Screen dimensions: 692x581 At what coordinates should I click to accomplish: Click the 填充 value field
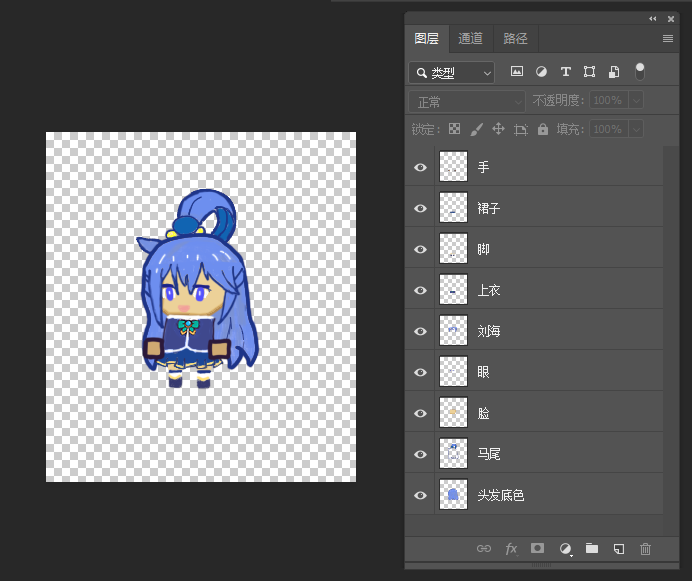coord(609,129)
